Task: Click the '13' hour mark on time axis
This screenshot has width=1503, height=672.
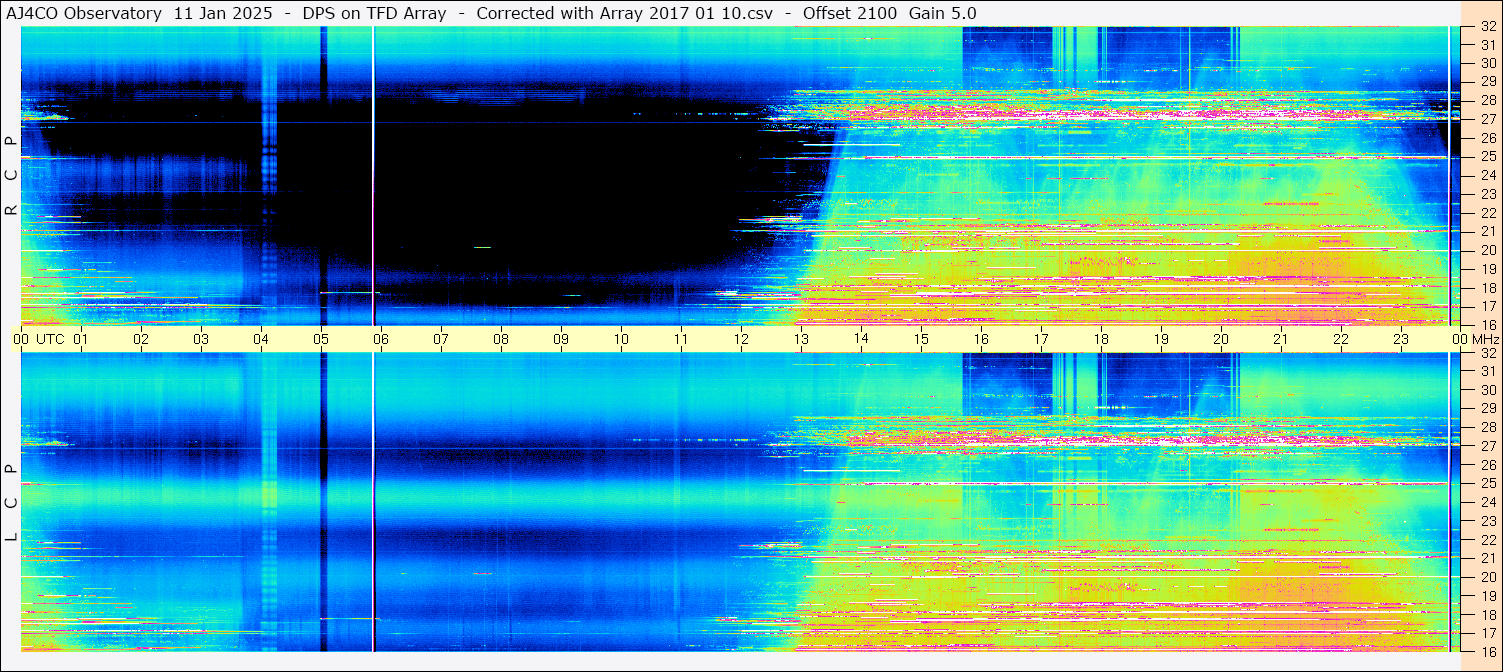Action: click(x=801, y=339)
